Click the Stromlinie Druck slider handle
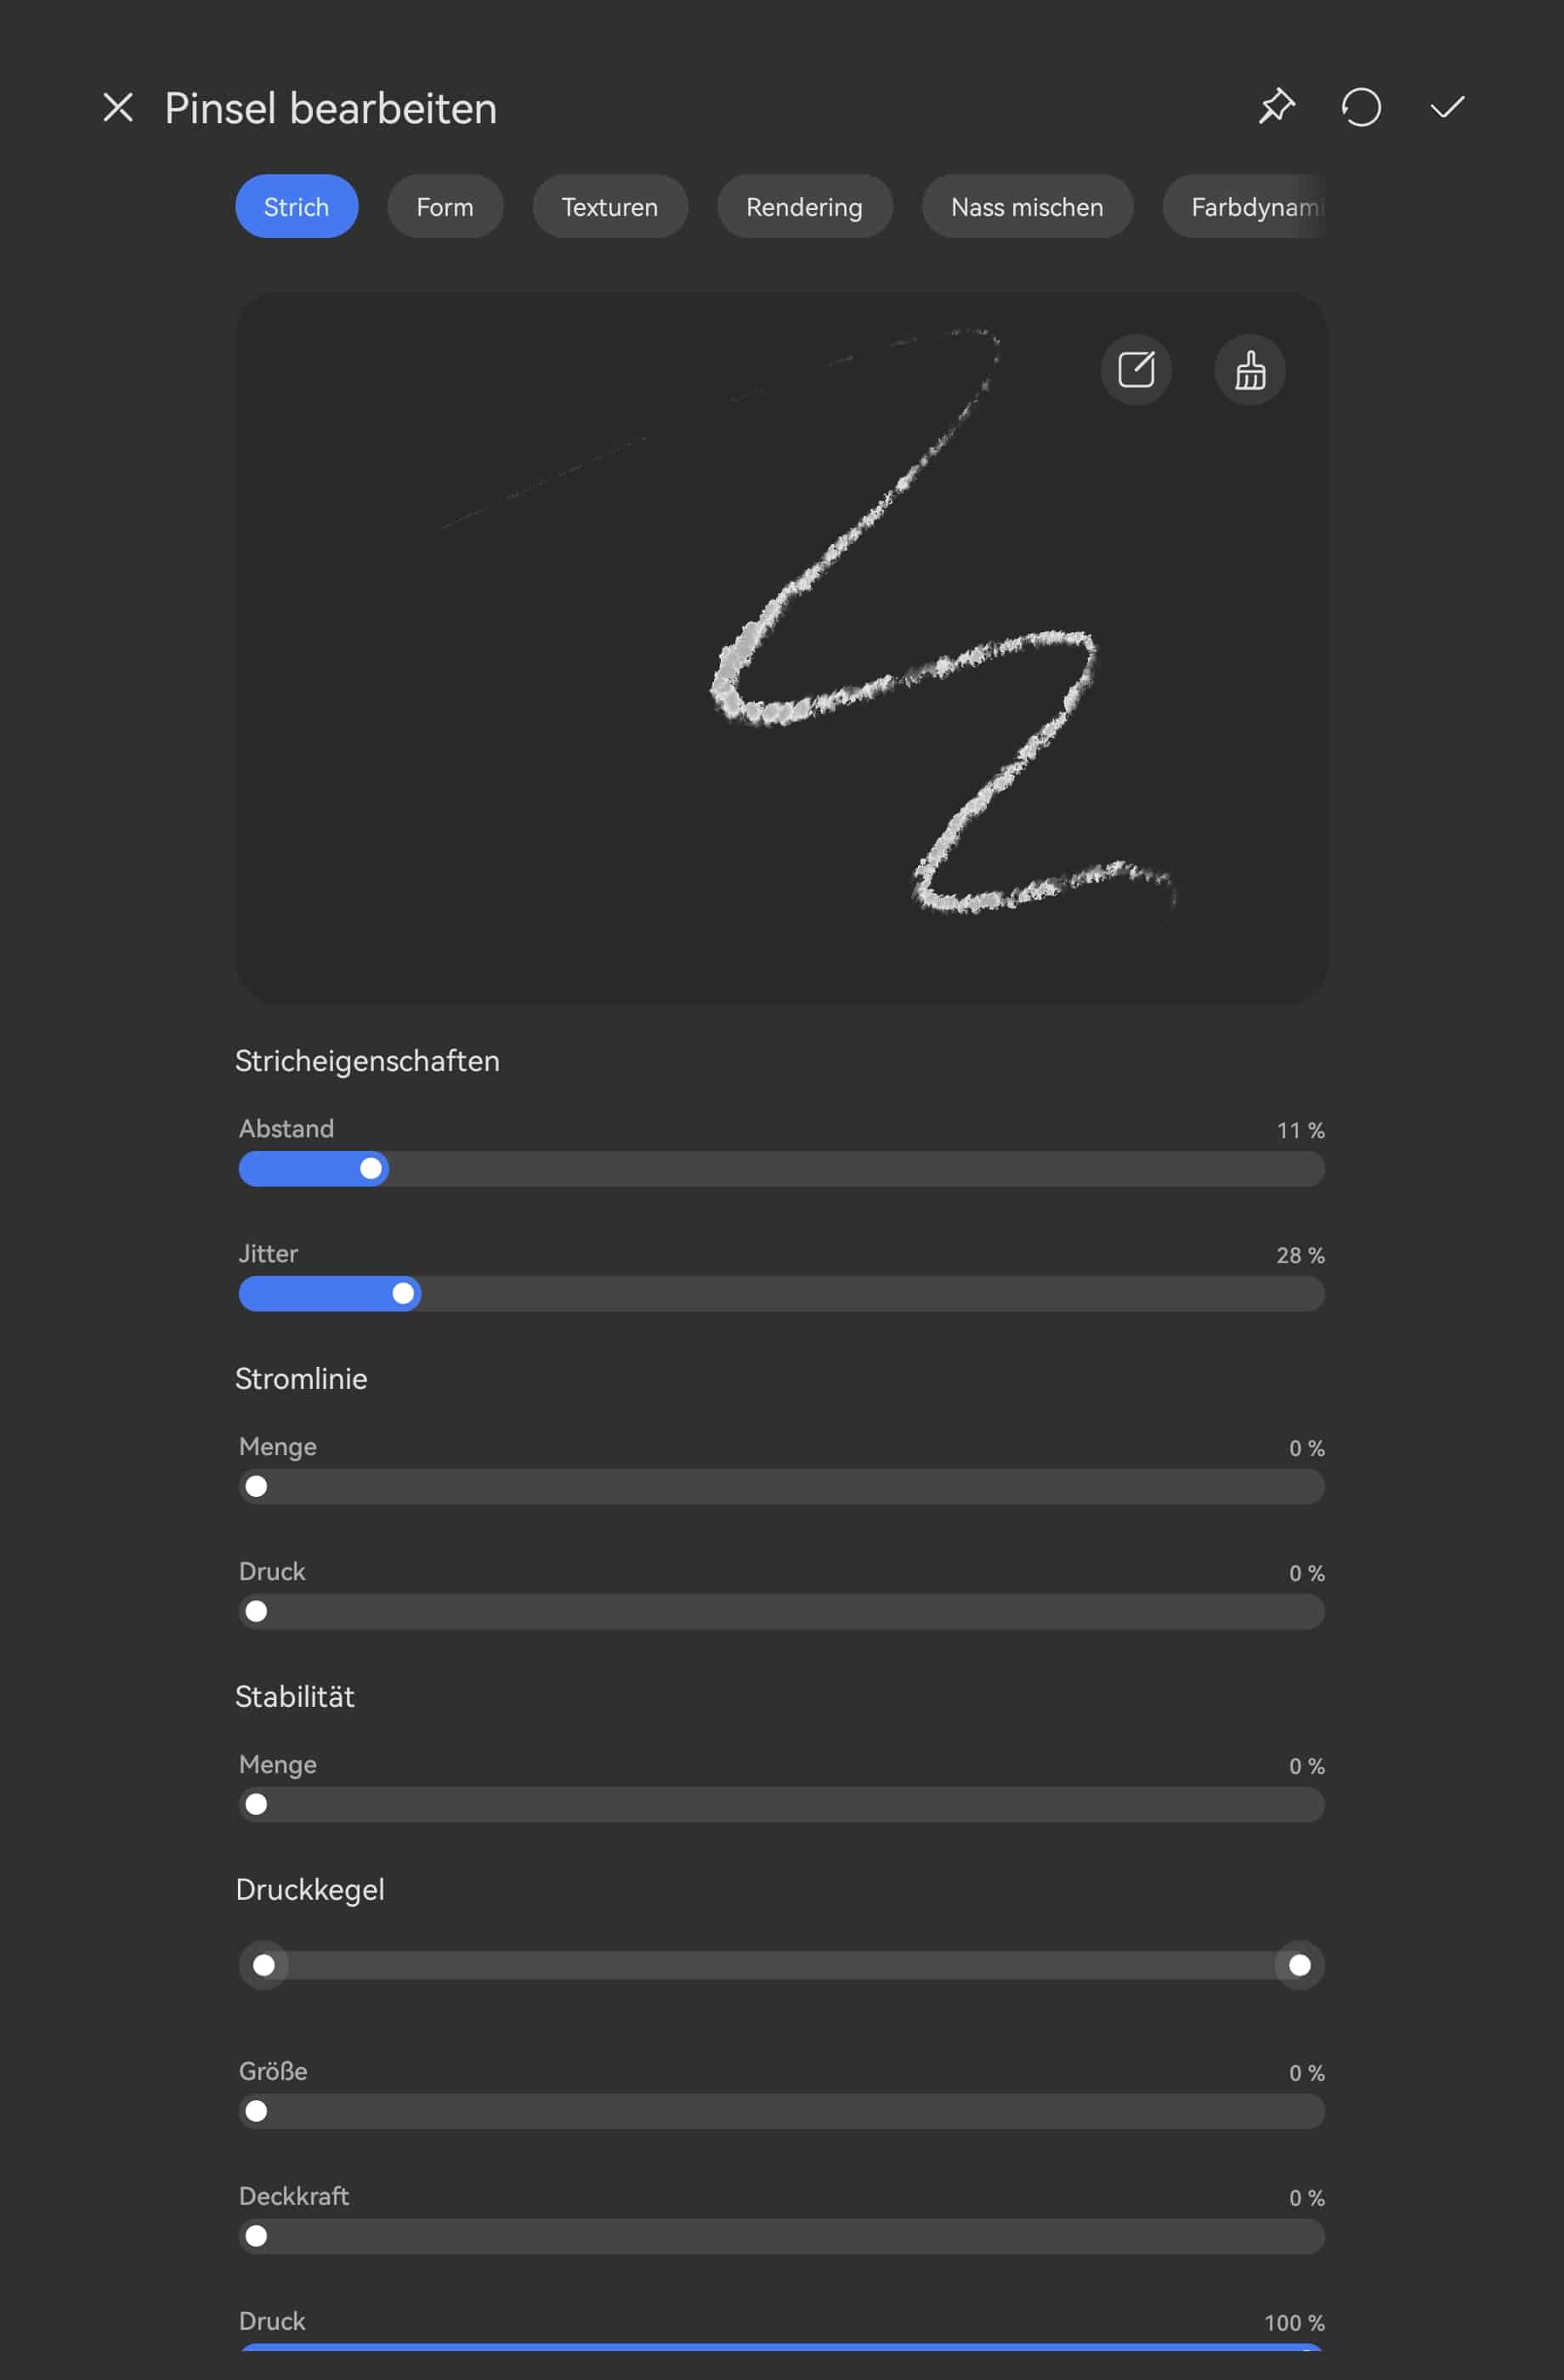Screen dimensions: 1564x2380 pyautogui.click(x=257, y=1612)
